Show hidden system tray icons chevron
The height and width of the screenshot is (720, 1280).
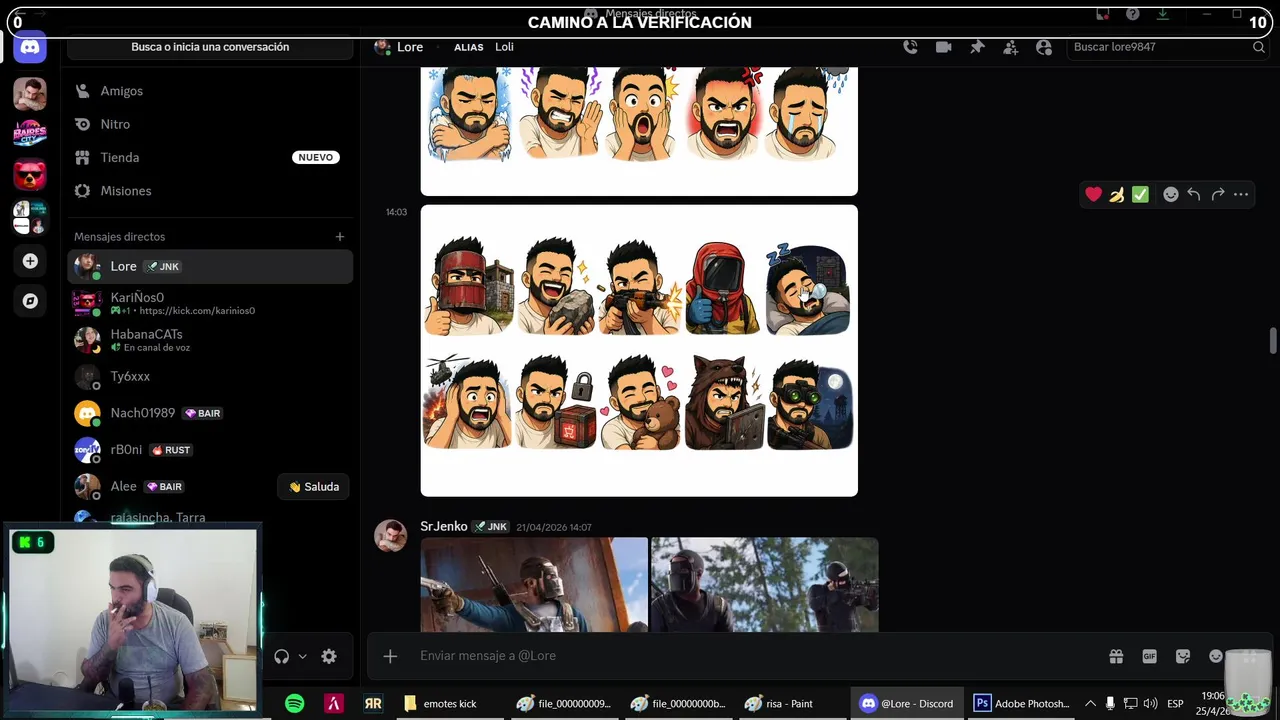pyautogui.click(x=1090, y=703)
